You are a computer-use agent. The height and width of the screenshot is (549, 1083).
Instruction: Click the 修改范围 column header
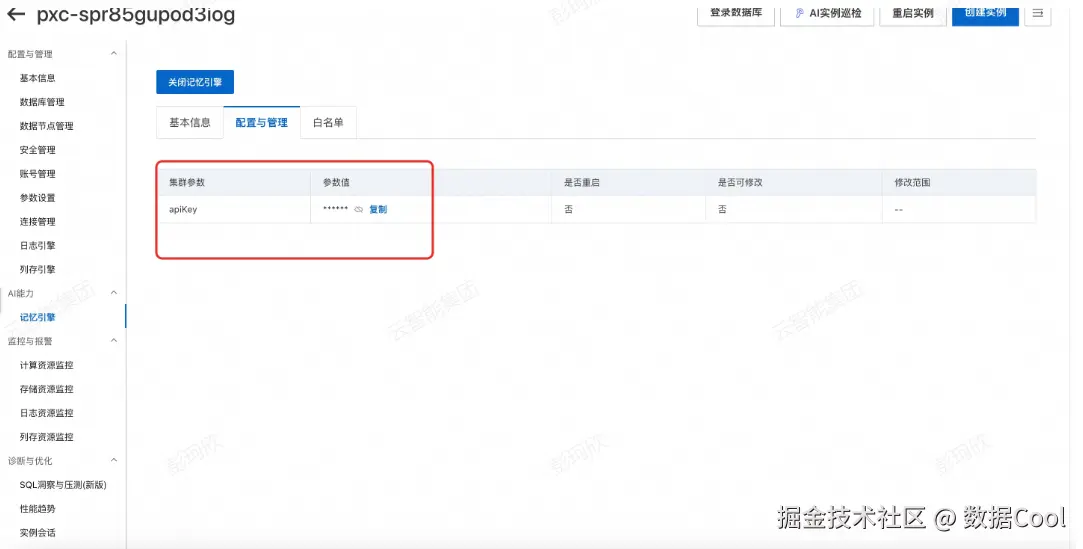tap(912, 182)
